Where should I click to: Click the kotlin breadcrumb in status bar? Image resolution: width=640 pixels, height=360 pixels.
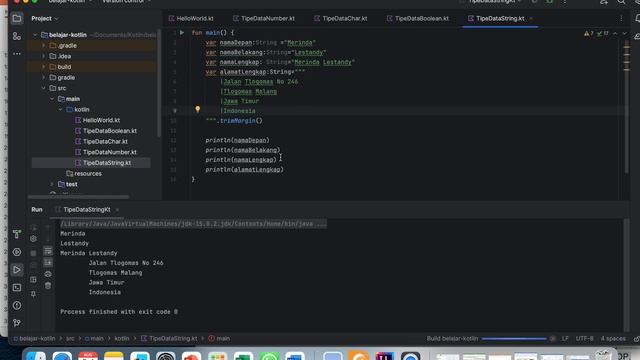point(122,339)
